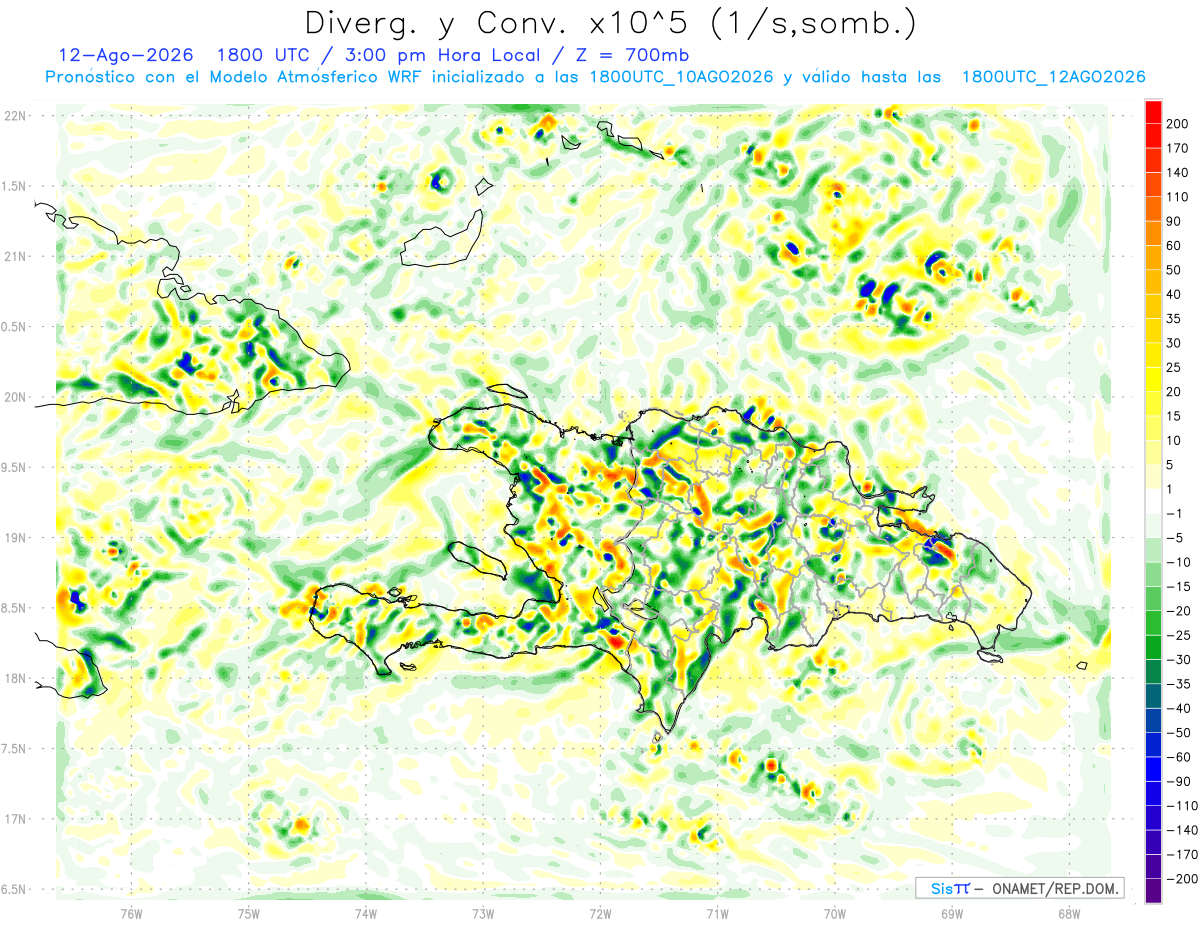Click the "9.5N" latitude label
The width and height of the screenshot is (1200, 927).
(x=14, y=467)
